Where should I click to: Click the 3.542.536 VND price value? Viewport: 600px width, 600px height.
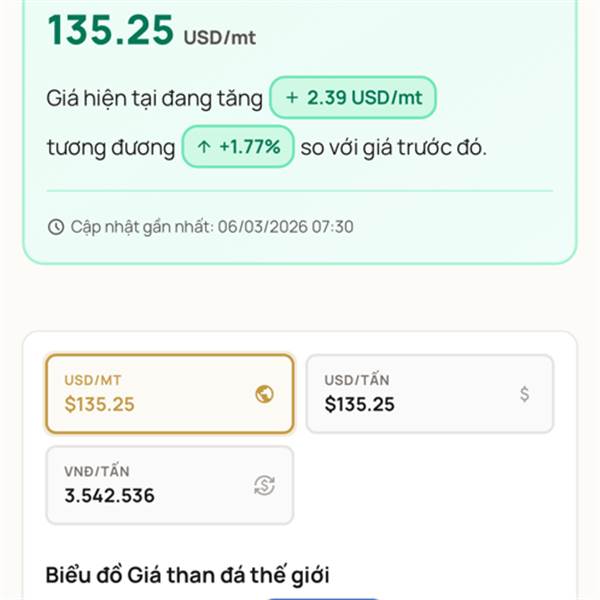[110, 495]
